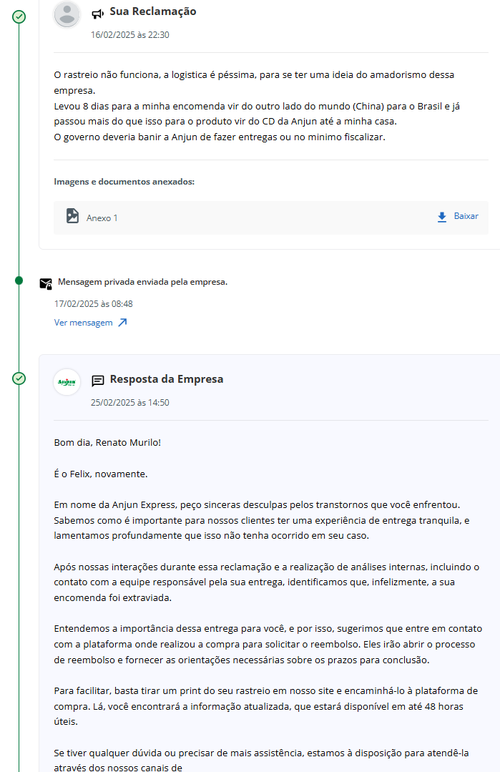Image resolution: width=500 pixels, height=772 pixels.
Task: Click the 25/02/2025 às 14:50 timestamp
Action: pos(130,403)
